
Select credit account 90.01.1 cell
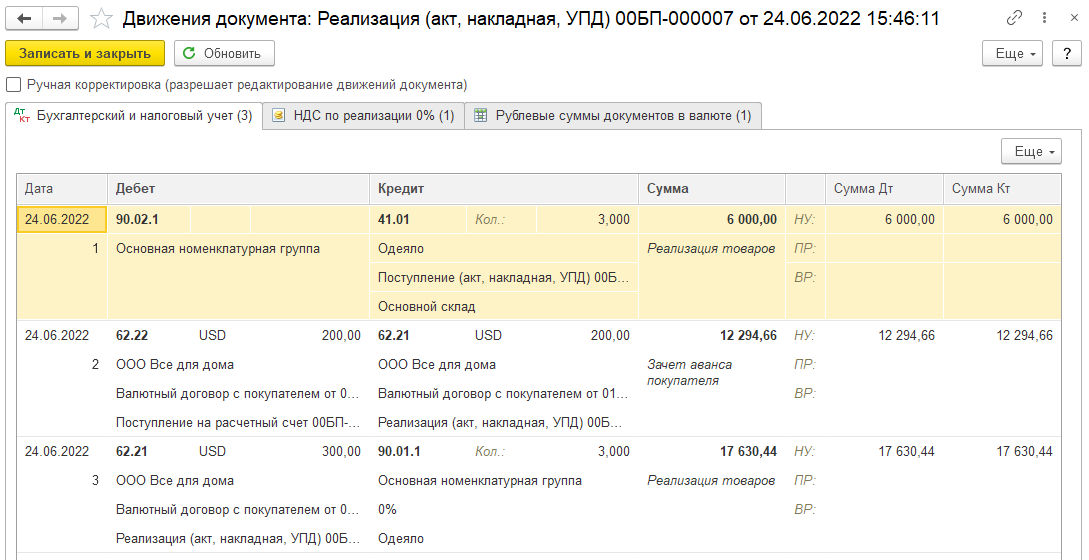click(x=417, y=452)
